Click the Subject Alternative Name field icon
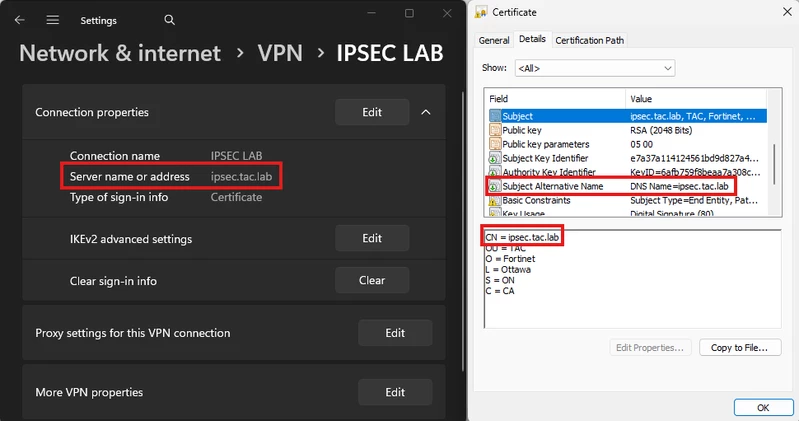This screenshot has height=421, width=799. point(494,186)
